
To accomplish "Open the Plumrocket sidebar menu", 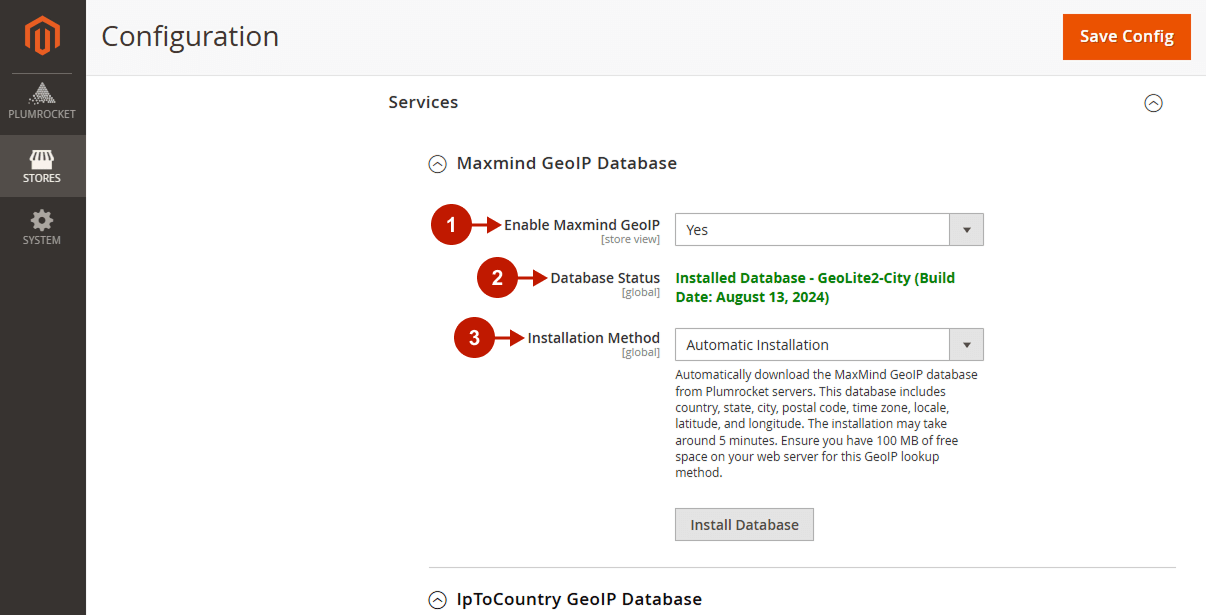I will point(42,103).
